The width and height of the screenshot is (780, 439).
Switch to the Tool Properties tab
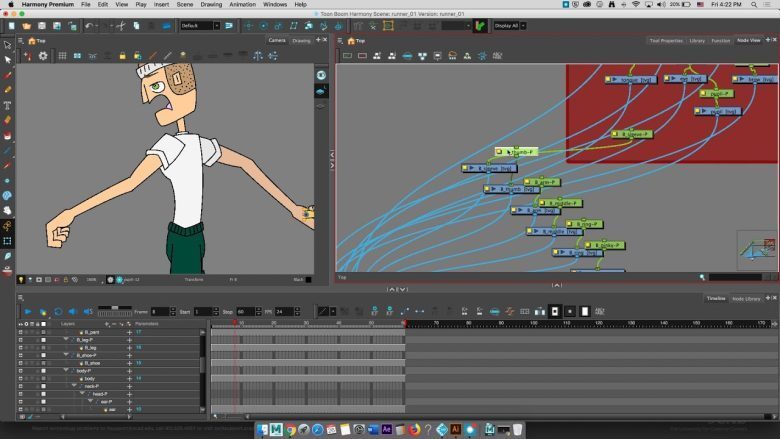coord(666,40)
